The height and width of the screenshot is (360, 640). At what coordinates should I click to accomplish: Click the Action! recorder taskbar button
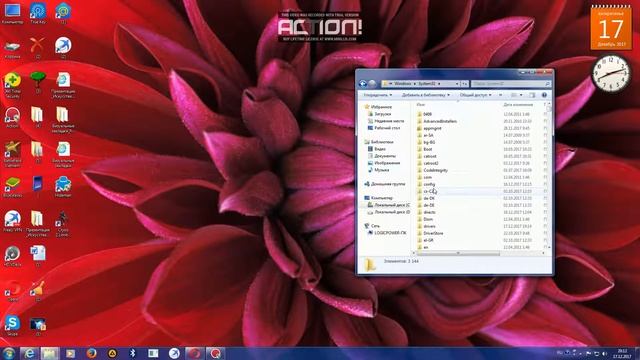(215, 353)
